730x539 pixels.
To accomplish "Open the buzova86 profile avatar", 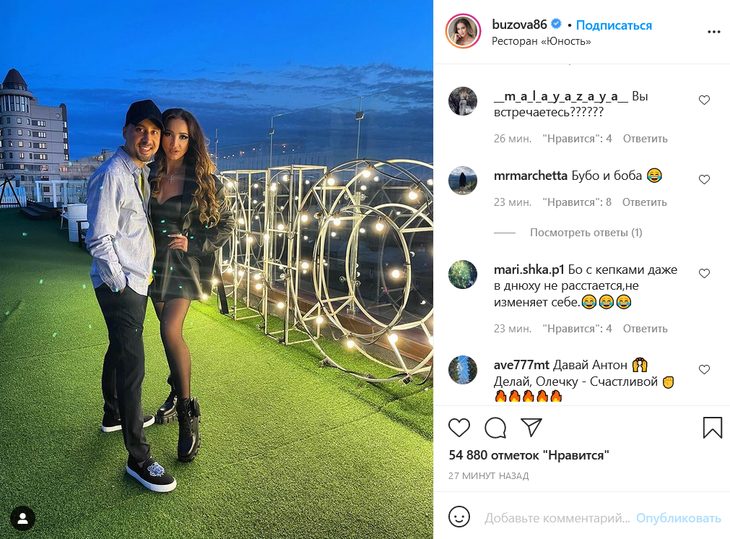I will pyautogui.click(x=463, y=31).
